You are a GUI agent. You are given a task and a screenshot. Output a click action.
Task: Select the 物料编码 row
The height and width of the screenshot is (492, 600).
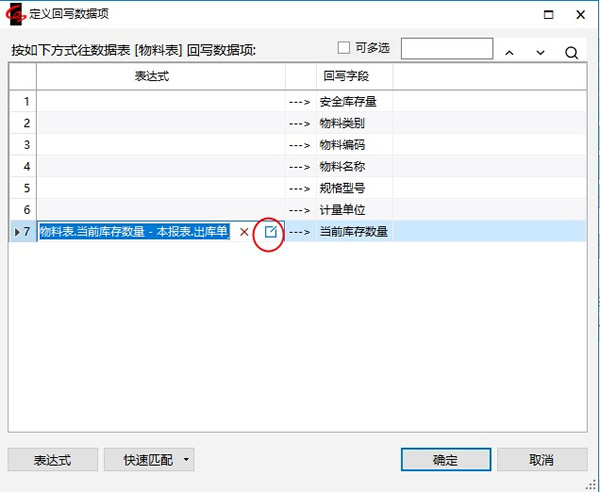[x=341, y=145]
